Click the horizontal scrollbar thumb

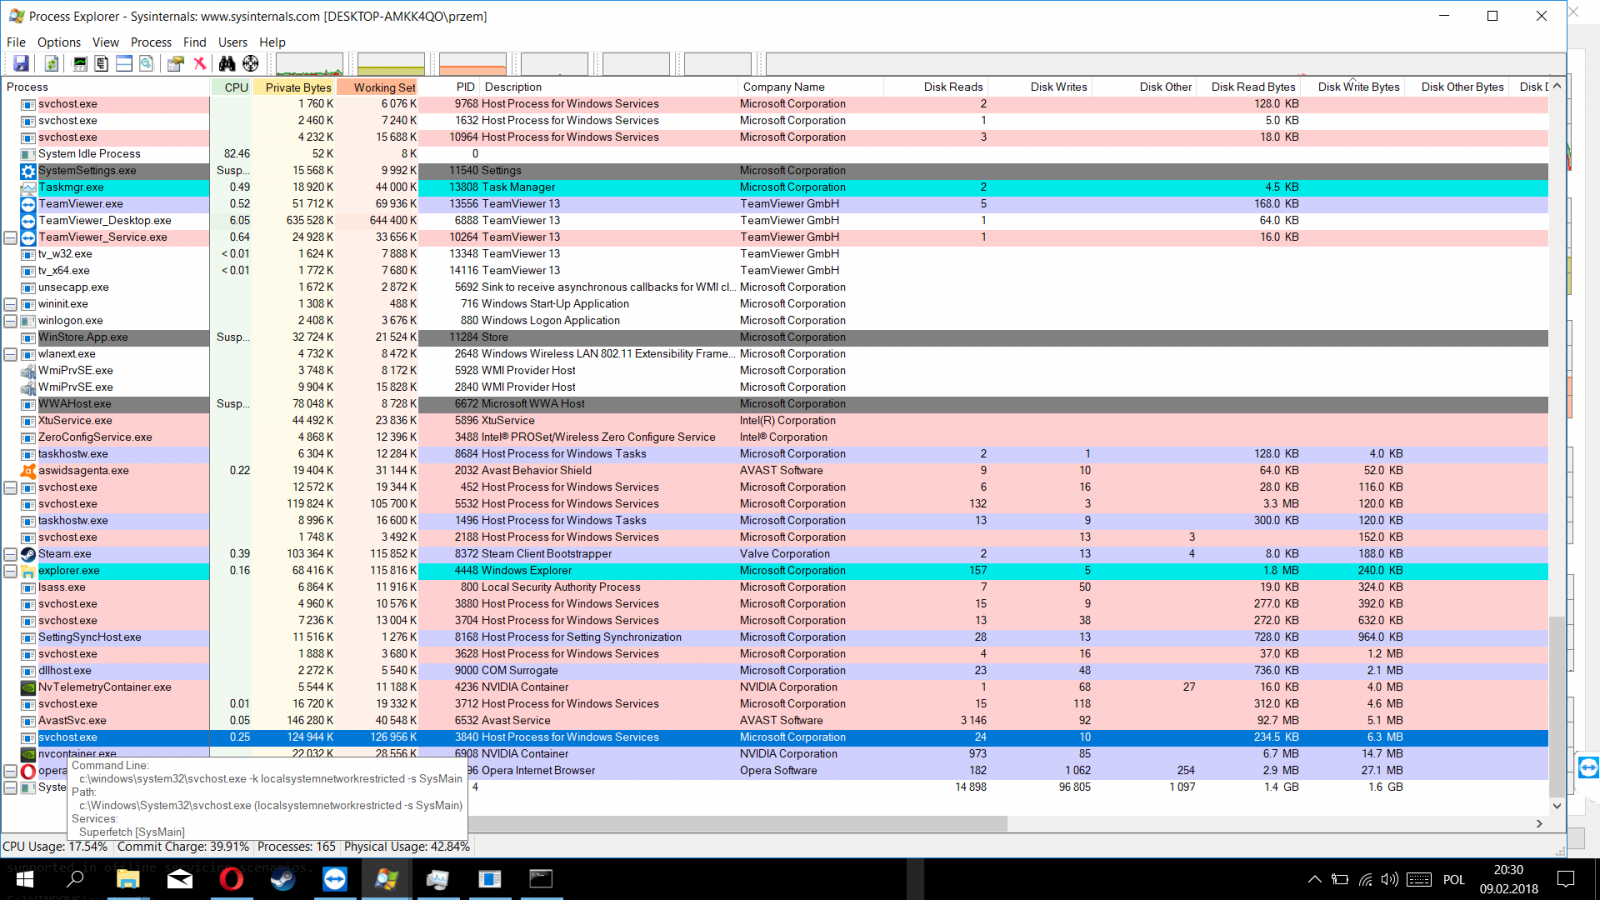[x=739, y=824]
